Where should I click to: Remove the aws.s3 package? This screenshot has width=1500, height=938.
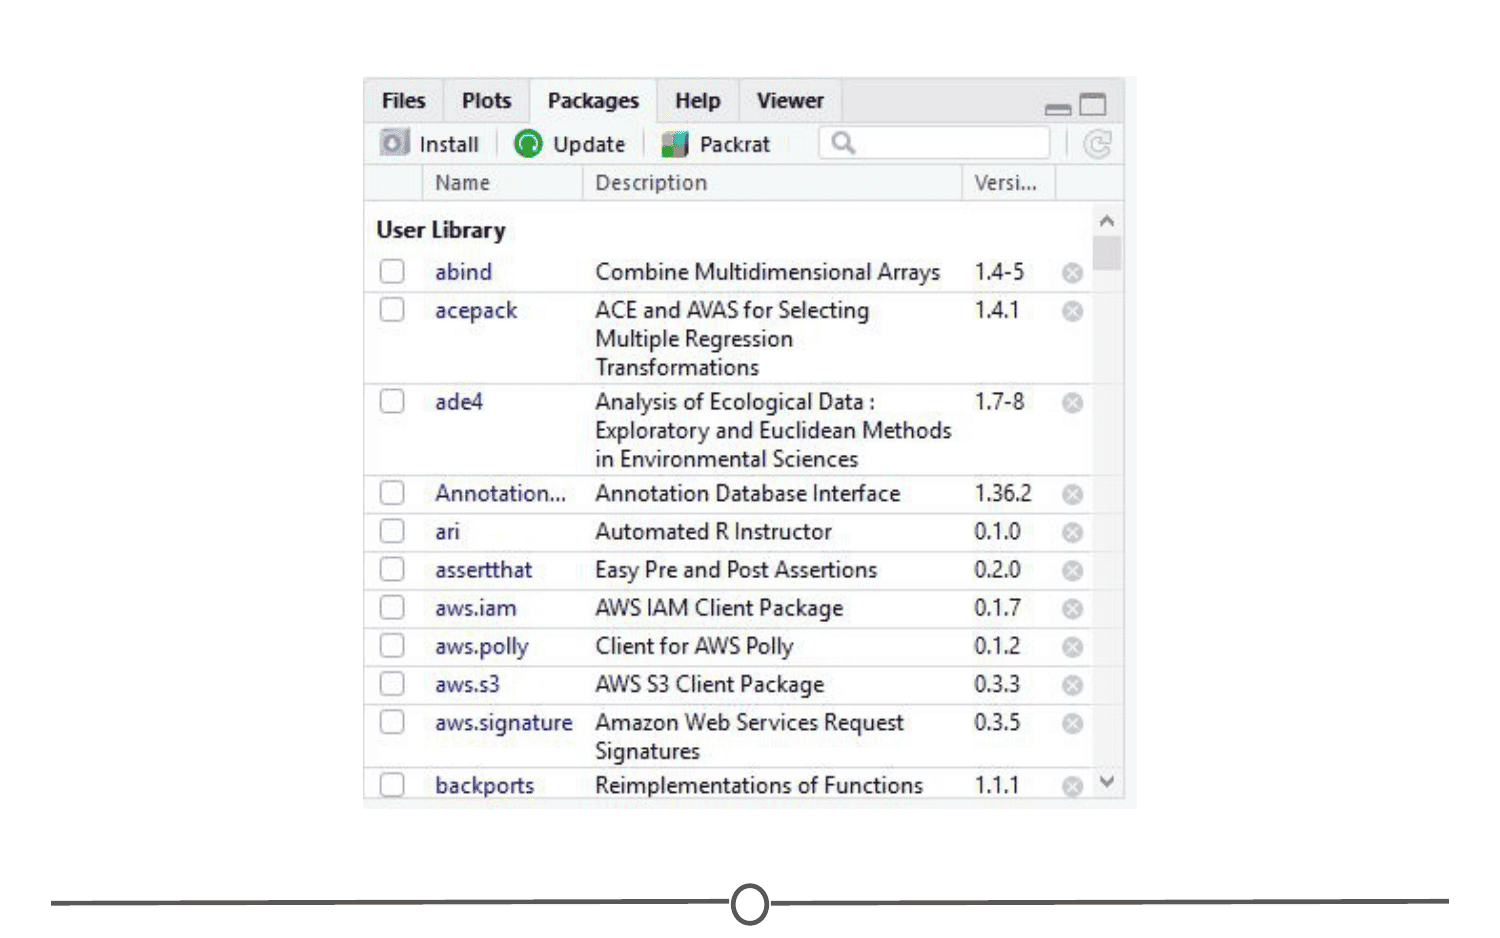pyautogui.click(x=1072, y=685)
